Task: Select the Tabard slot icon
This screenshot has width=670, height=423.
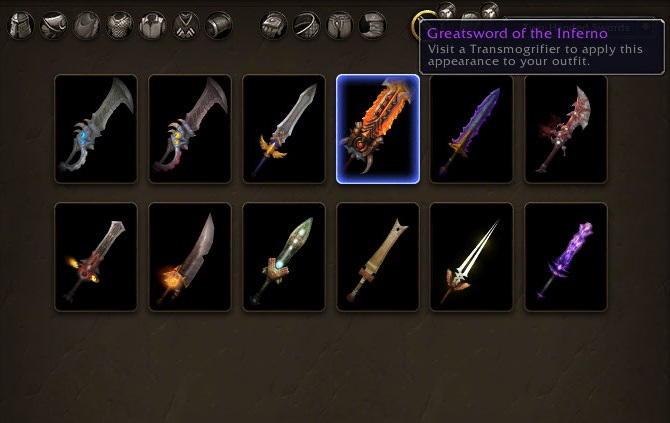Action: tap(185, 25)
